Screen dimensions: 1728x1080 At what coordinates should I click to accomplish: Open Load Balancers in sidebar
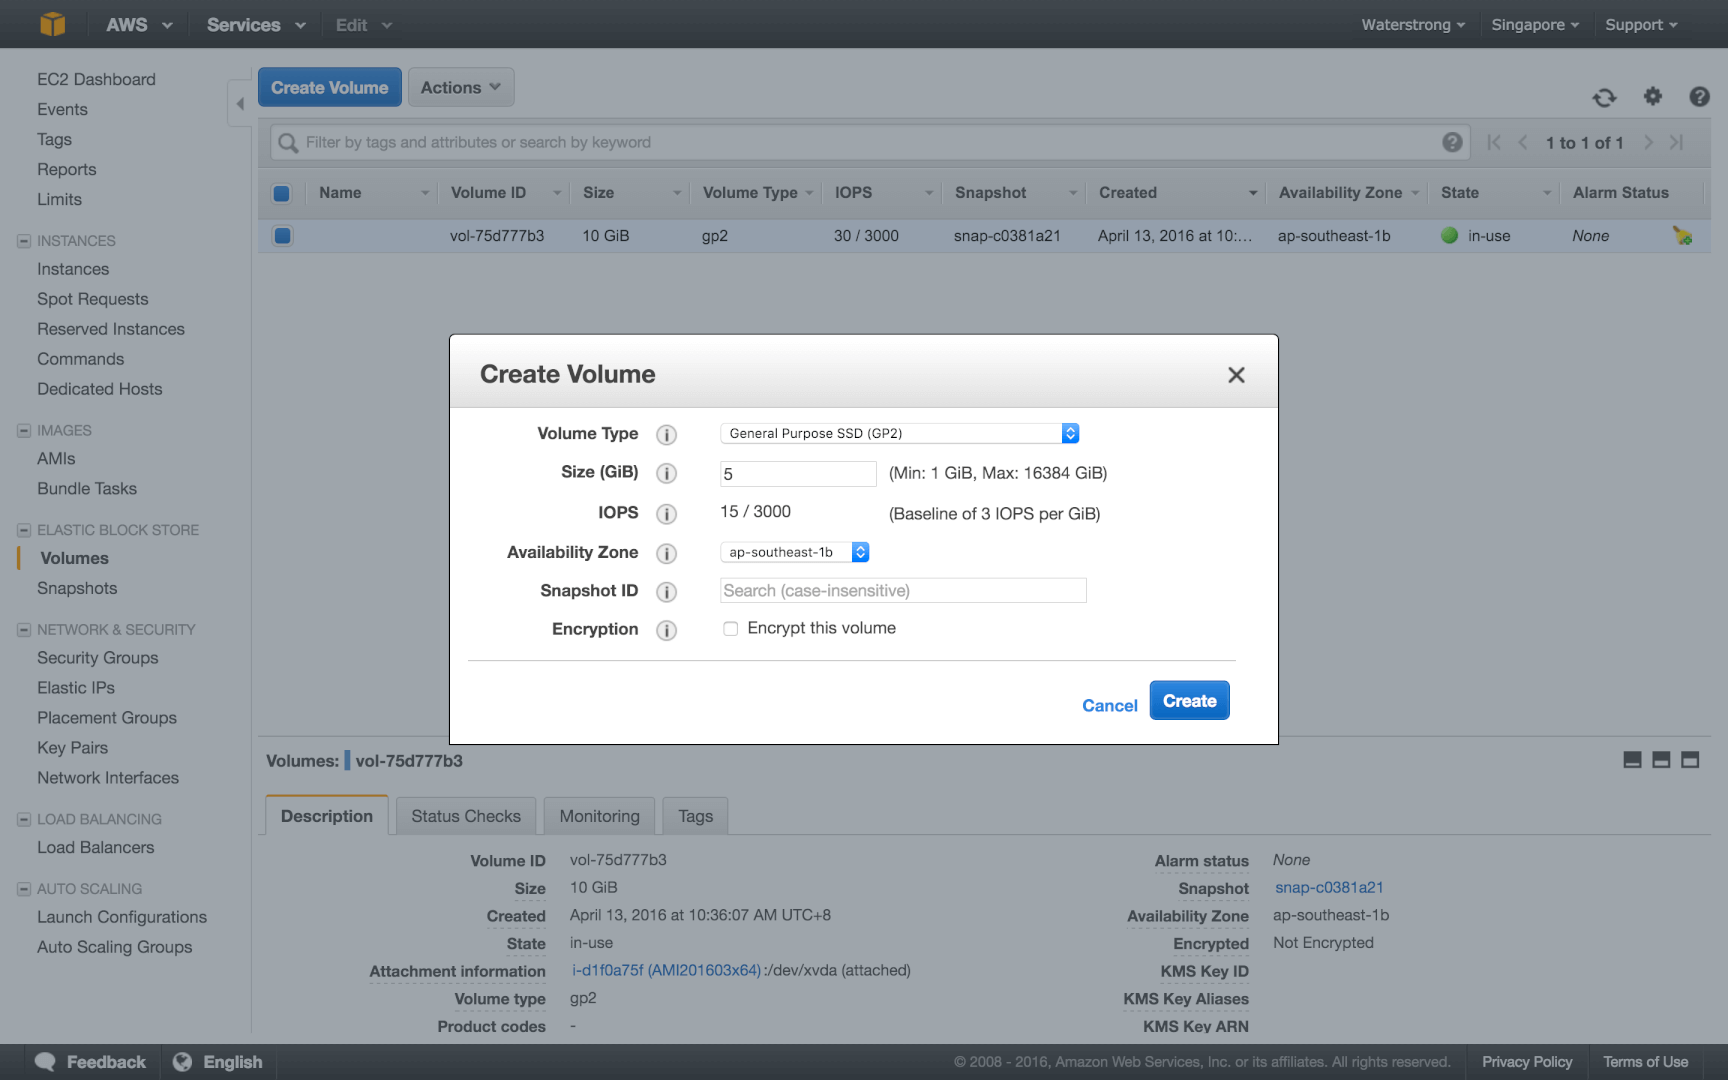pyautogui.click(x=96, y=848)
